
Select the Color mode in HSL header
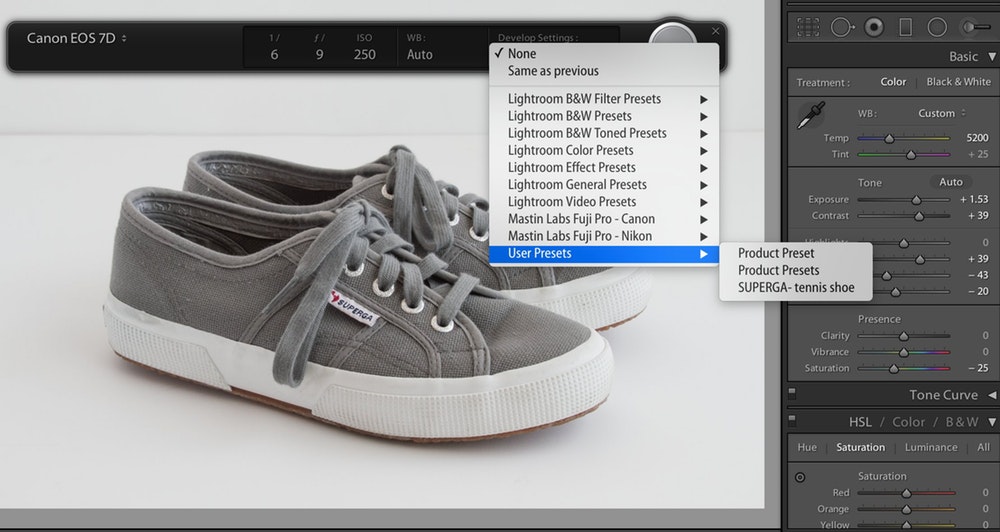pos(908,422)
